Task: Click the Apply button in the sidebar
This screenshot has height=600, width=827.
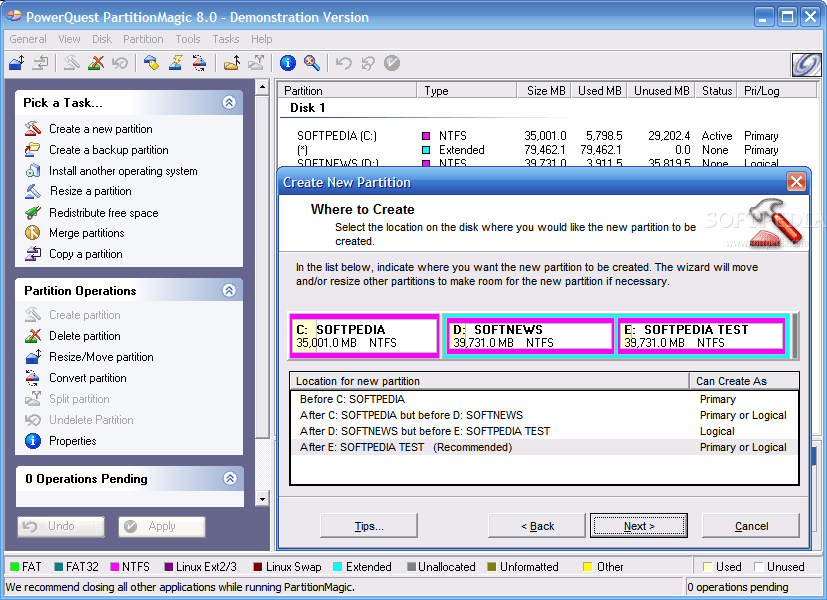Action: click(162, 526)
